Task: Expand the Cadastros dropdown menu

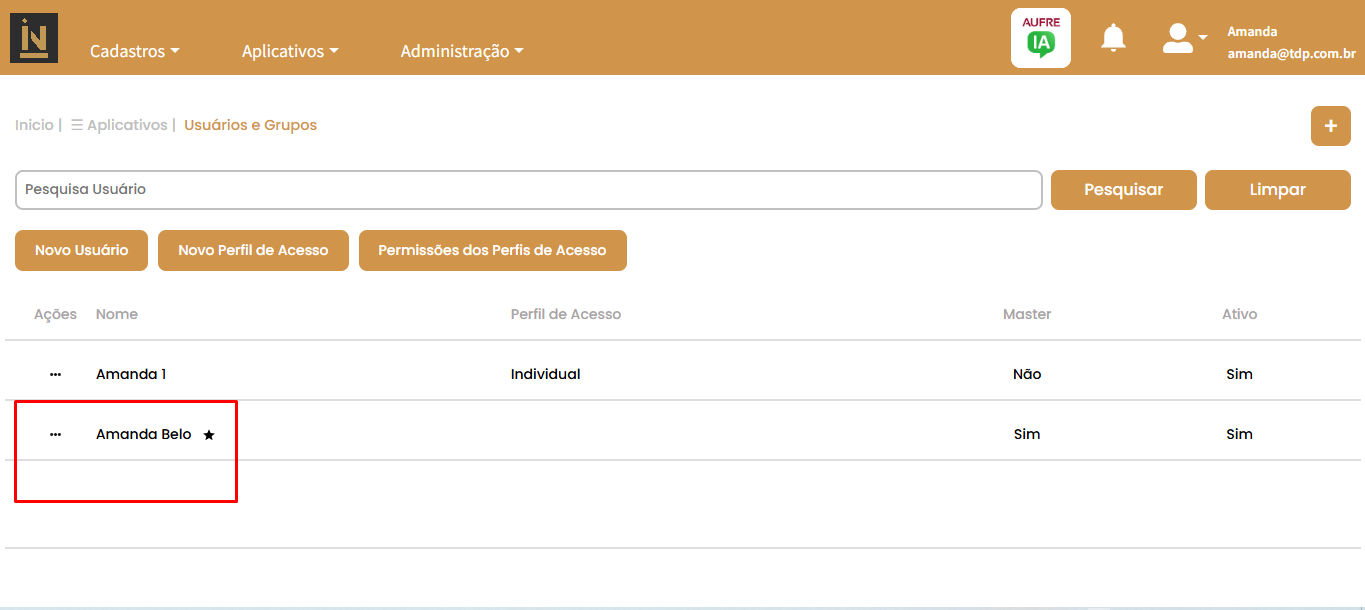Action: 134,51
